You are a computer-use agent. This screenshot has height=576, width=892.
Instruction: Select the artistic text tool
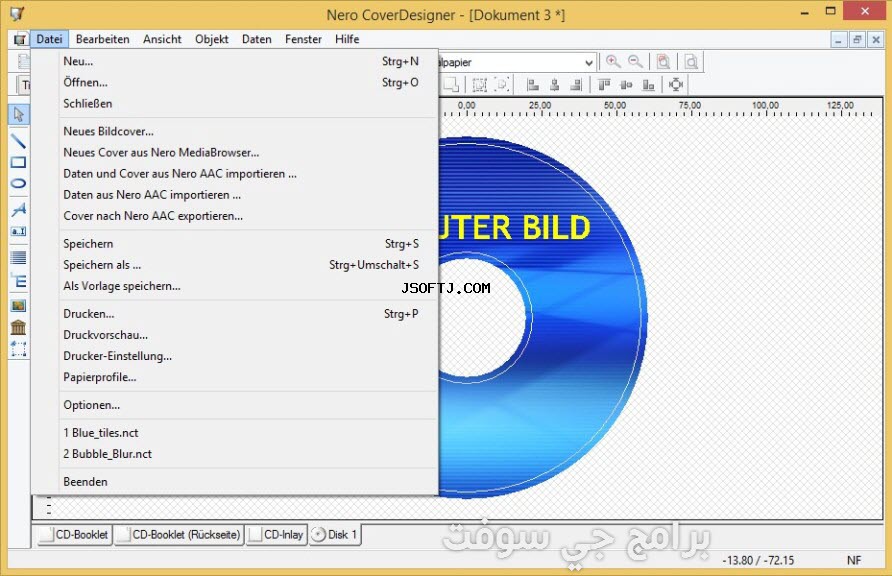18,209
